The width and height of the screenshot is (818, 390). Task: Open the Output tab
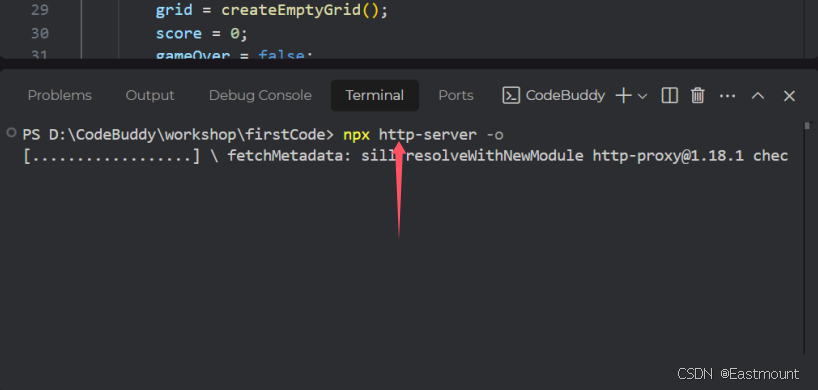150,95
